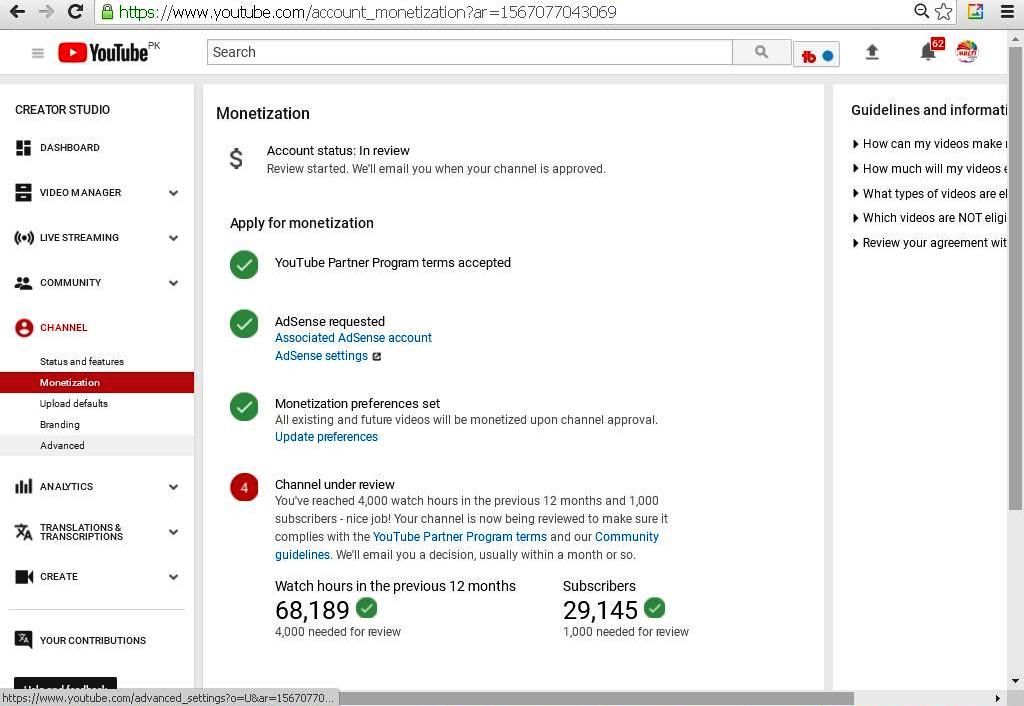Bookmark this page with star icon

tap(943, 11)
